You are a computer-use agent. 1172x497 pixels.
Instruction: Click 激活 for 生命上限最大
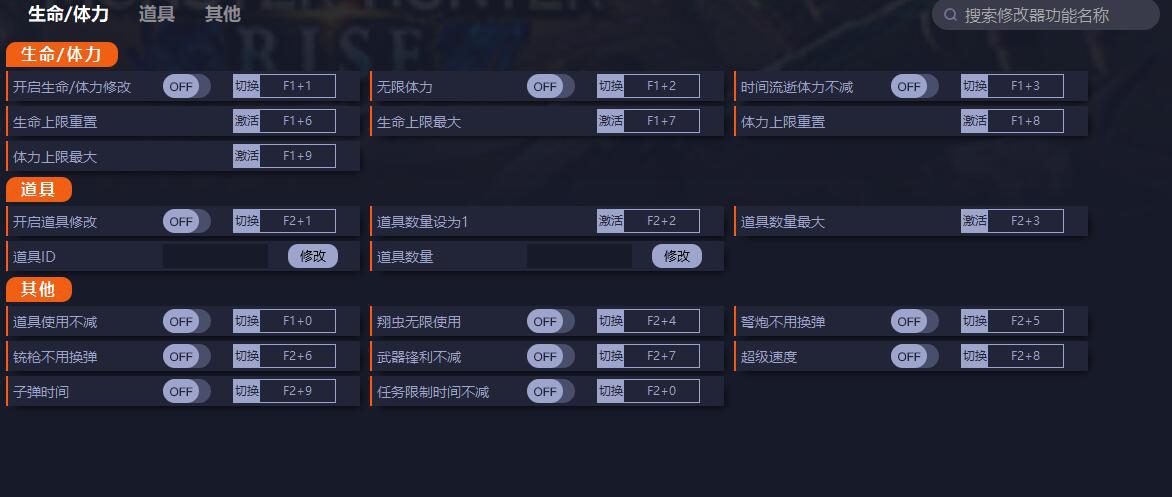coord(610,122)
